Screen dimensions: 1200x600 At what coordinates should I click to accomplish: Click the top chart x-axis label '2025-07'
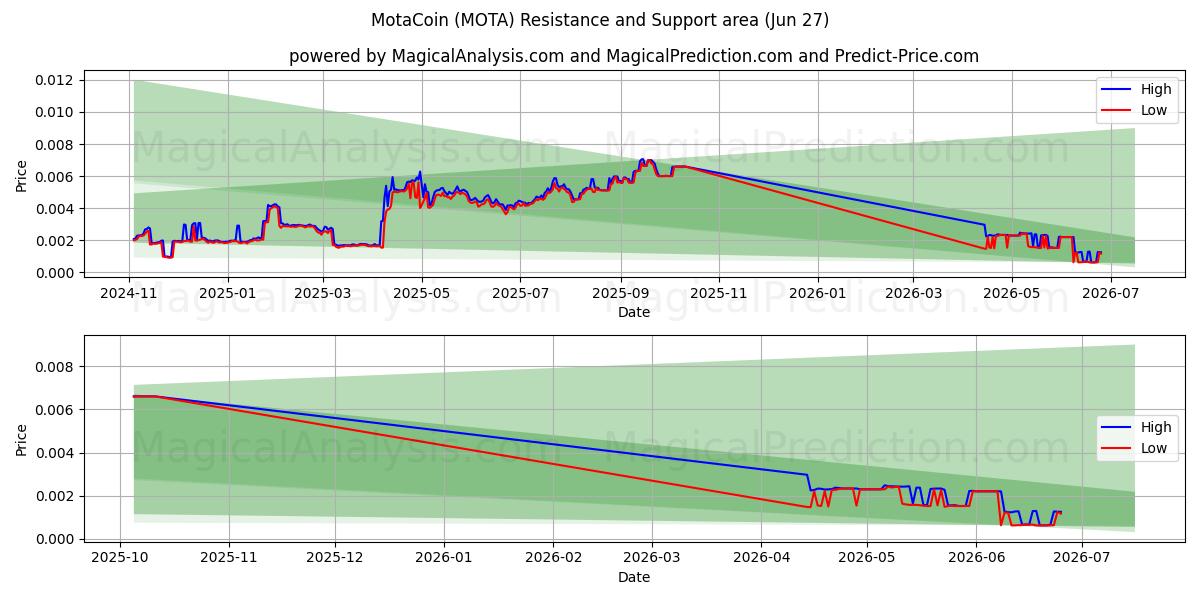coord(519,292)
